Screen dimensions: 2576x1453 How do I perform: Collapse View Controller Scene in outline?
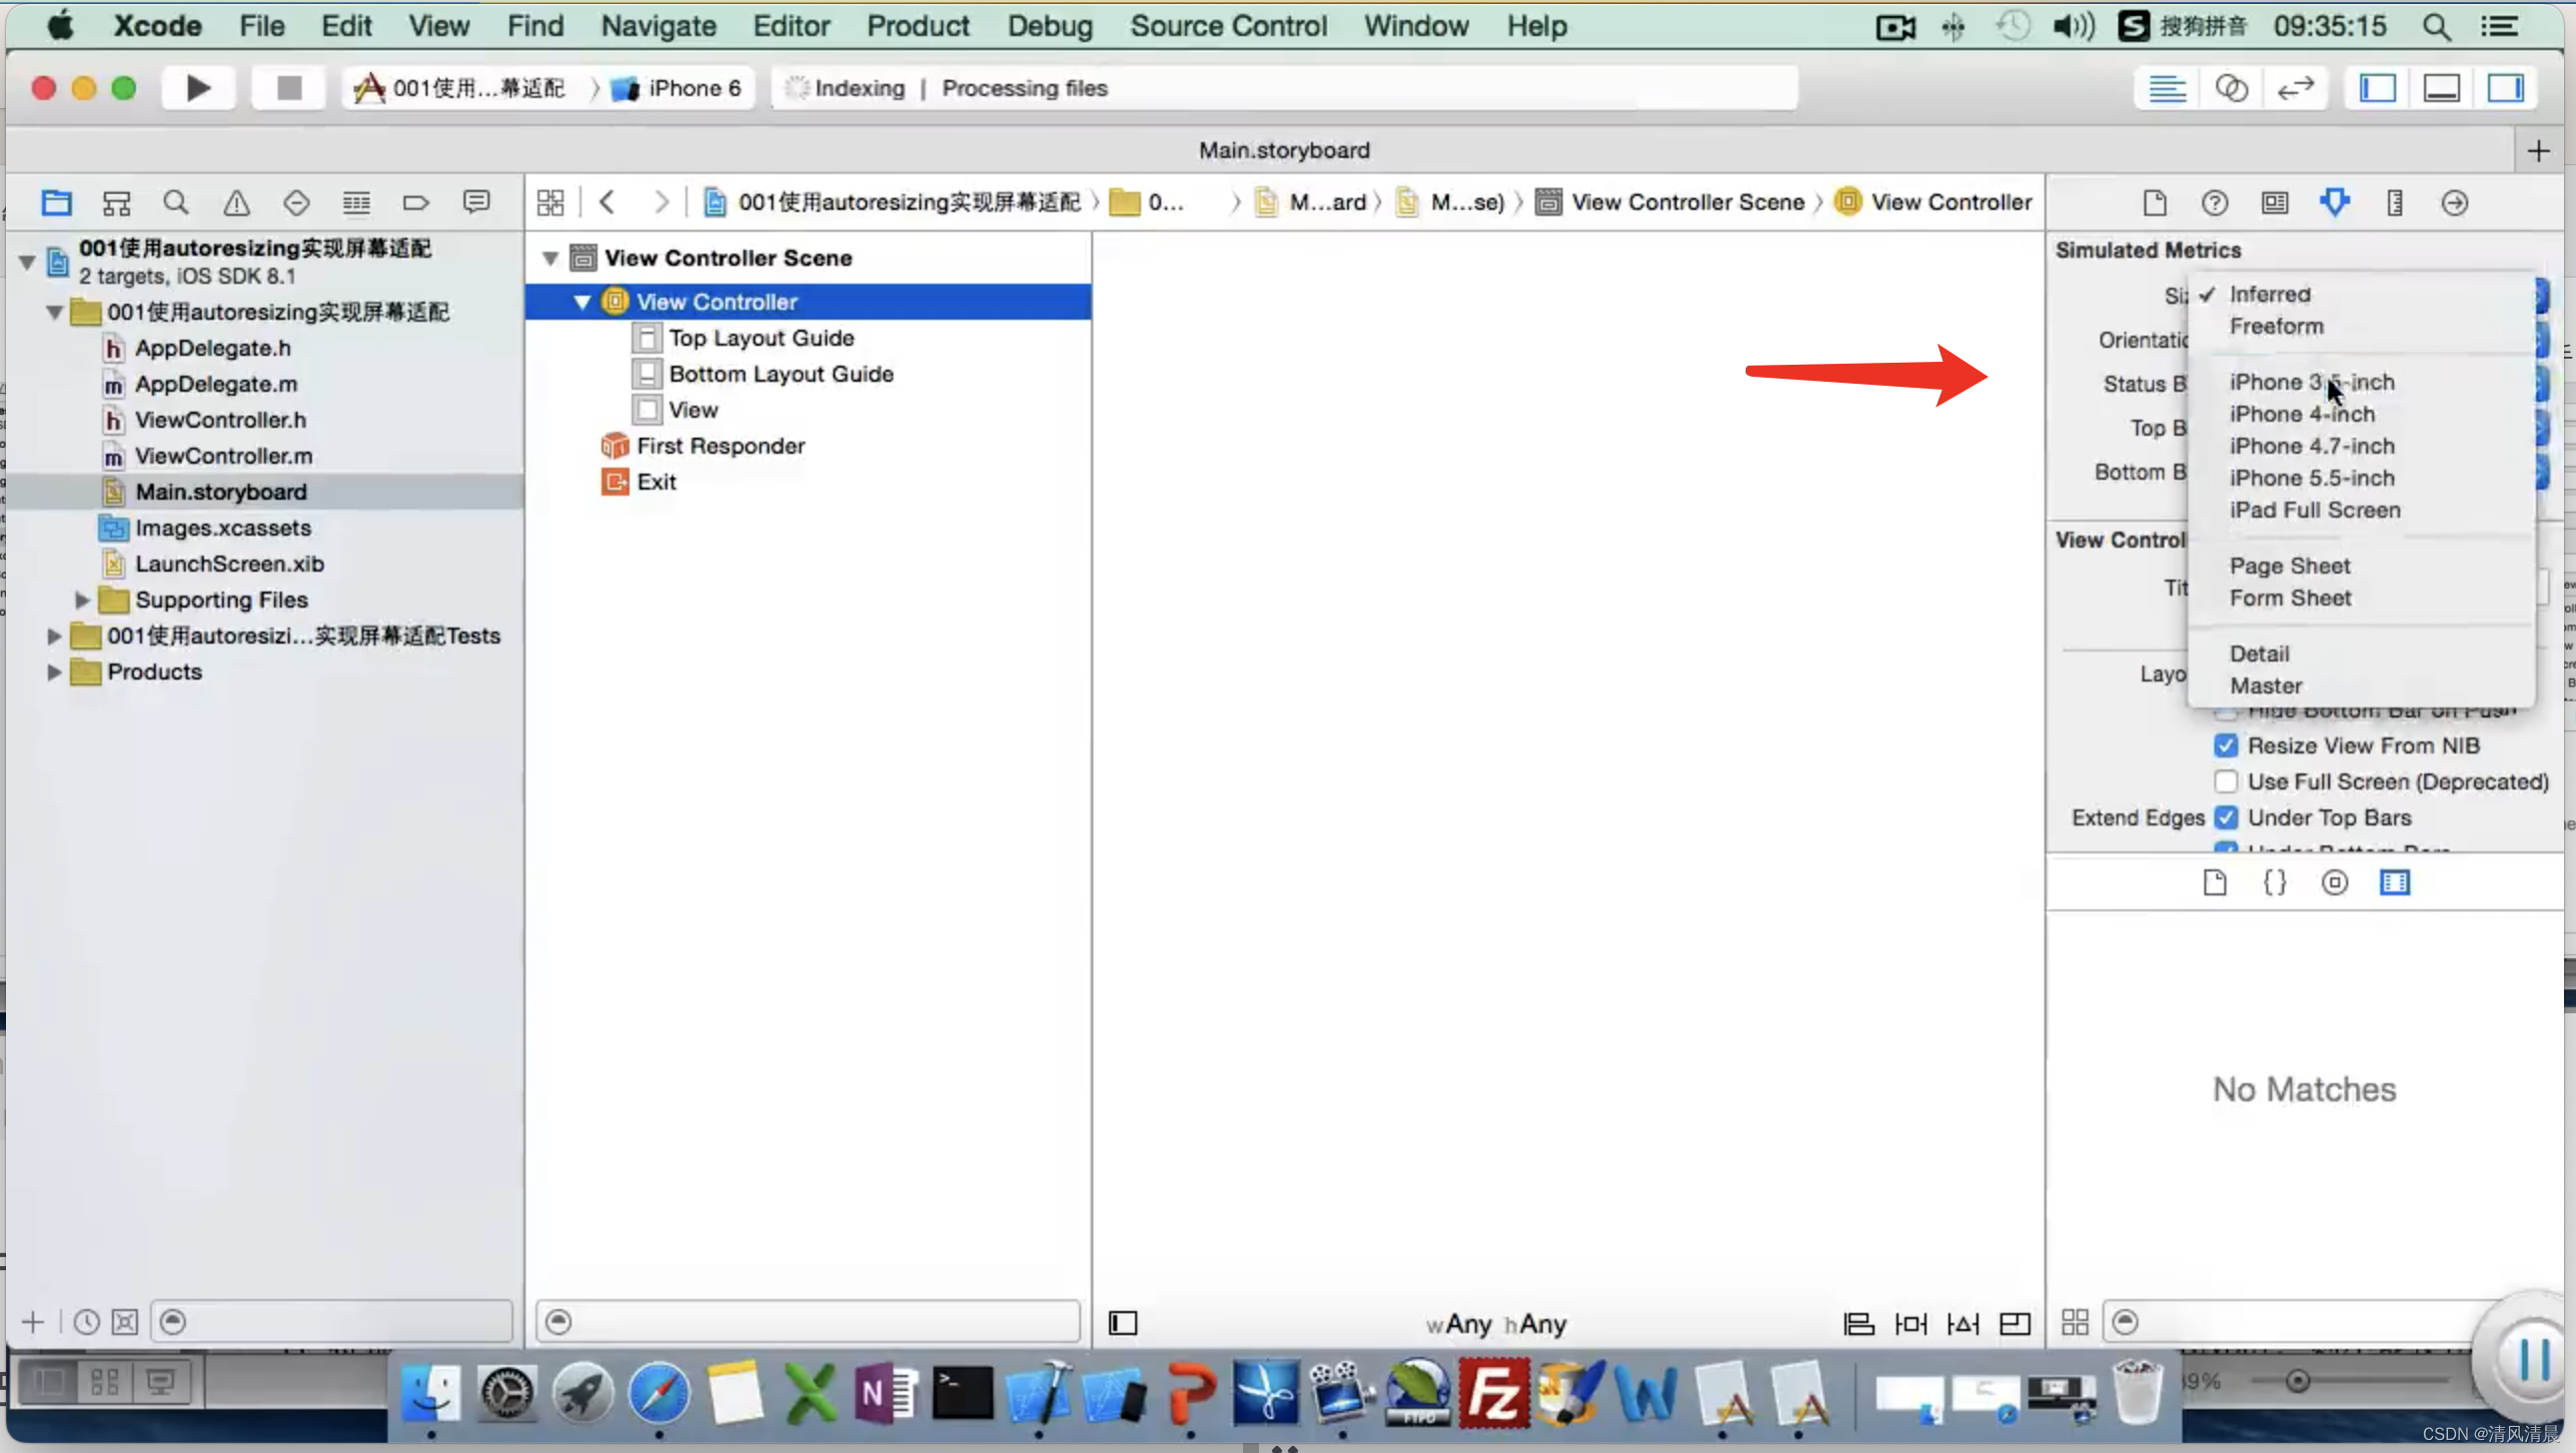click(x=550, y=258)
